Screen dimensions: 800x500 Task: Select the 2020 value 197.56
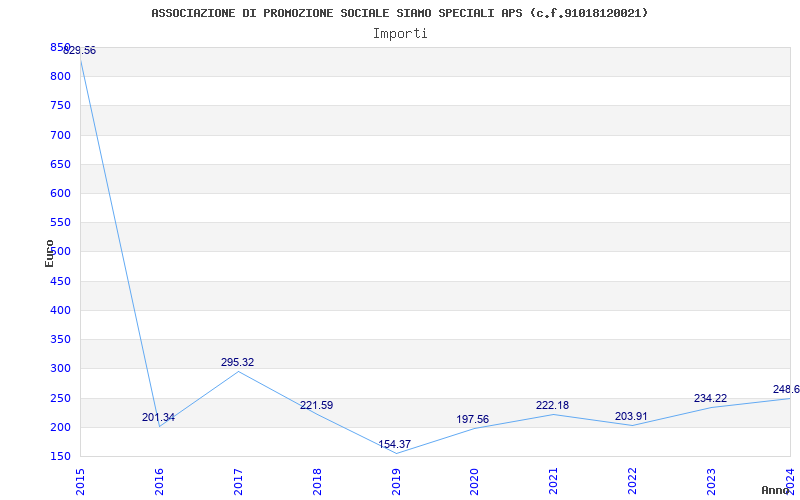(473, 420)
